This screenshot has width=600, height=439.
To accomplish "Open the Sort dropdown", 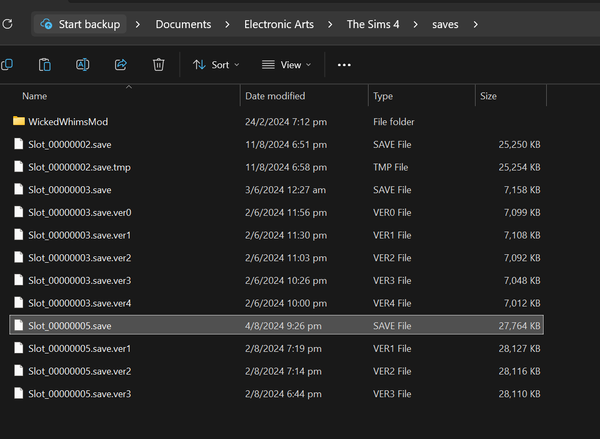I will [216, 65].
